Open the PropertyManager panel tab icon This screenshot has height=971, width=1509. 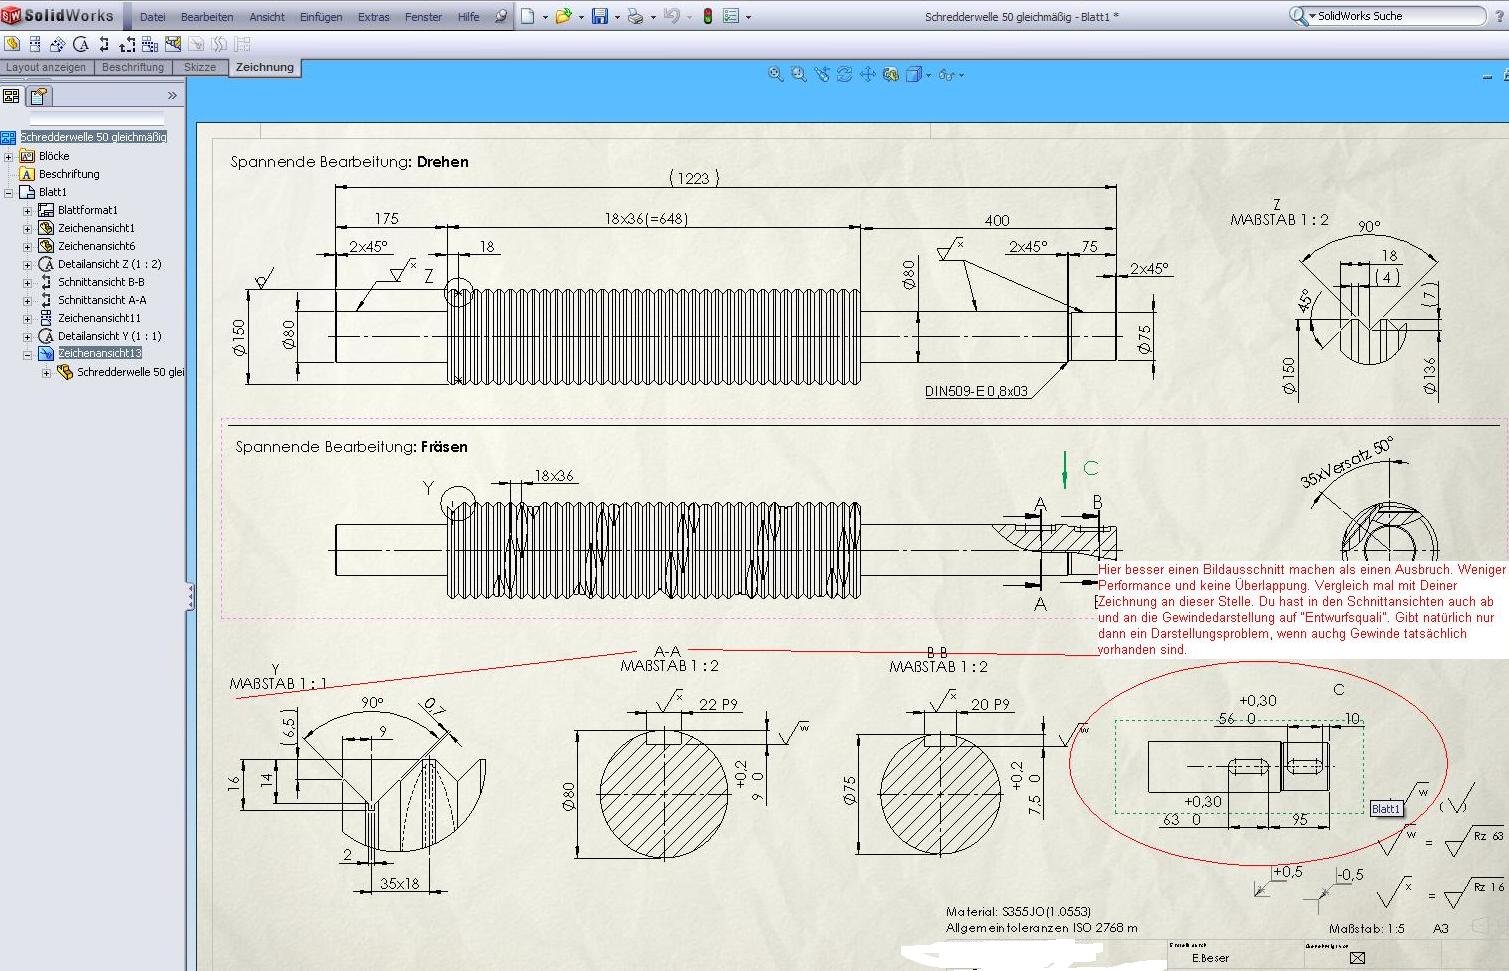[39, 96]
